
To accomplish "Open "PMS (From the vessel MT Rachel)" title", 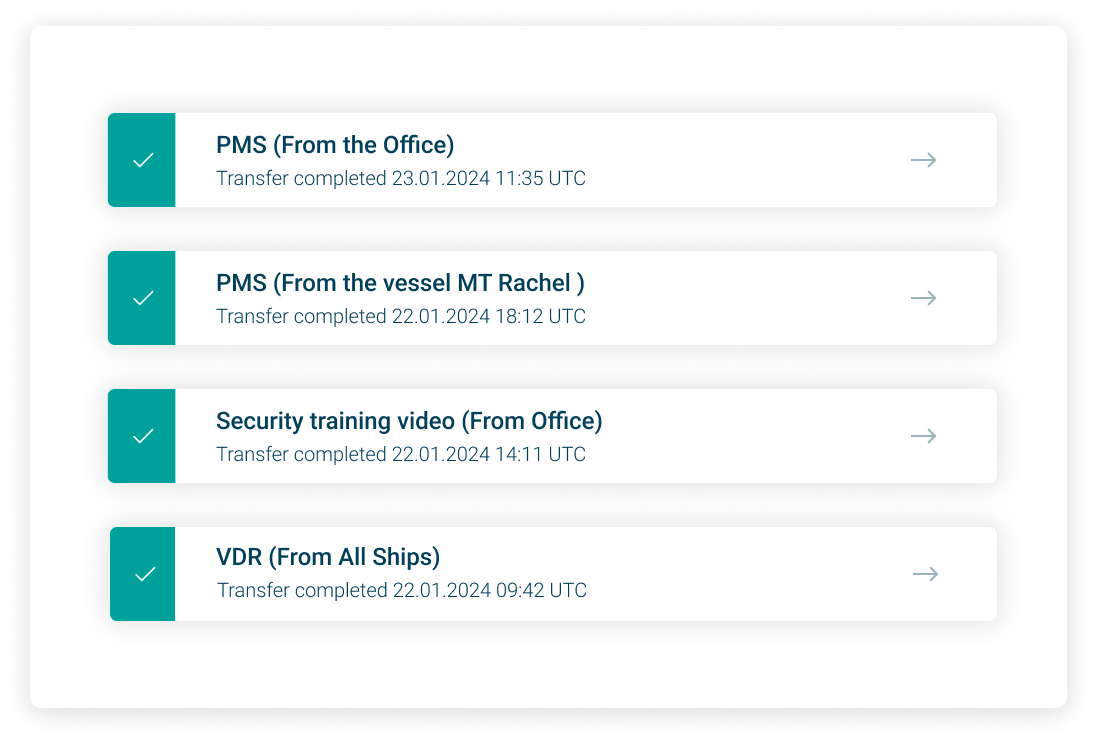I will click(x=400, y=283).
